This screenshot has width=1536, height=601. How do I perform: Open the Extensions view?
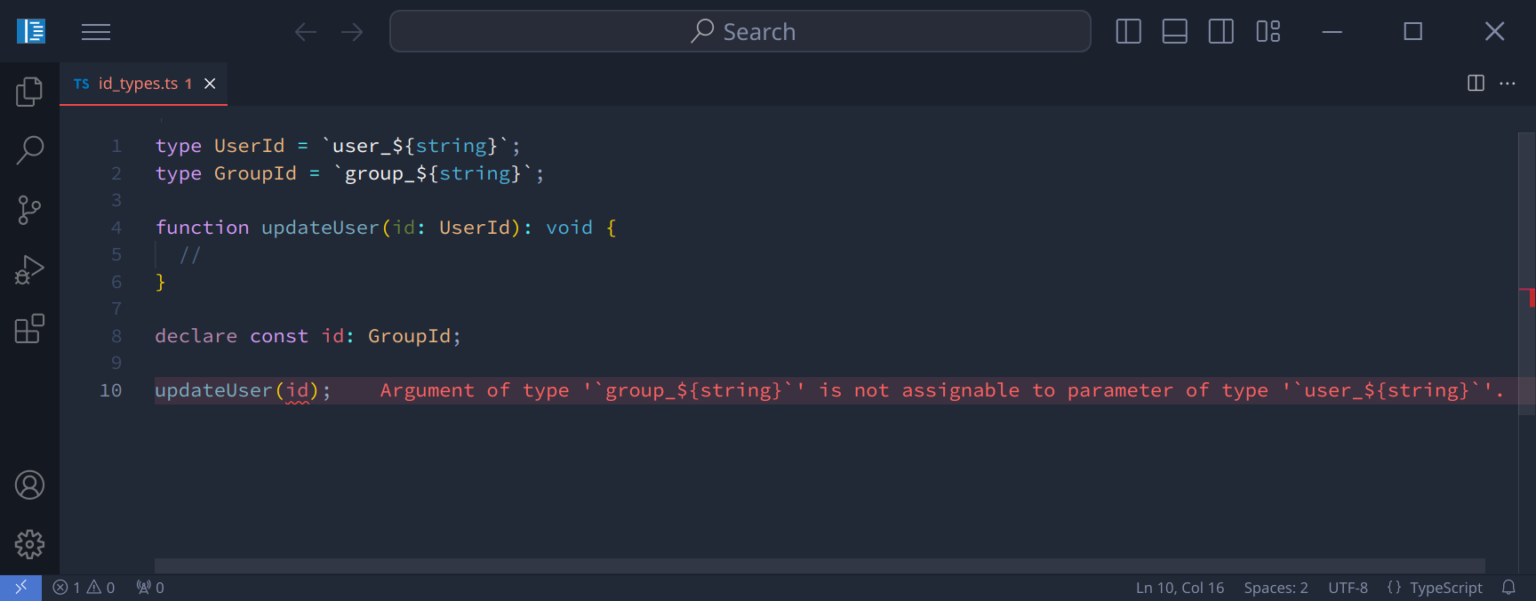(x=29, y=329)
